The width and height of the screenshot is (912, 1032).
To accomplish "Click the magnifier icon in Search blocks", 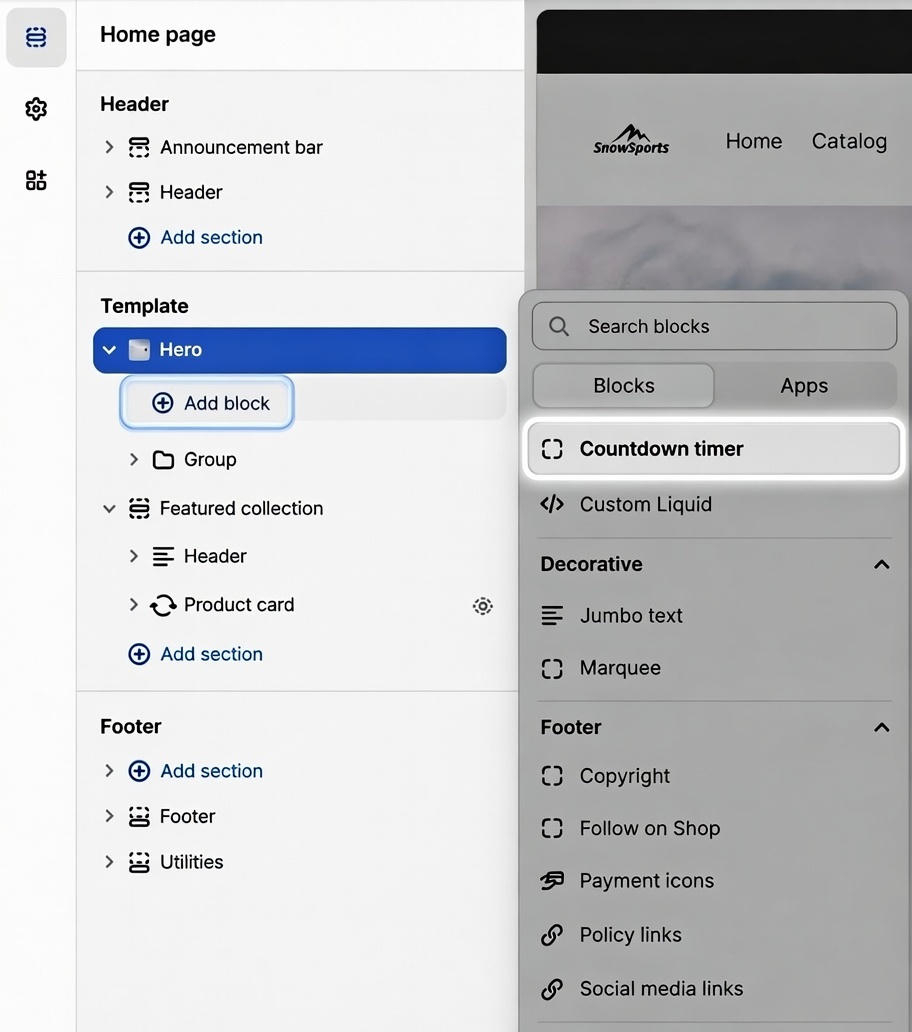I will pos(559,326).
